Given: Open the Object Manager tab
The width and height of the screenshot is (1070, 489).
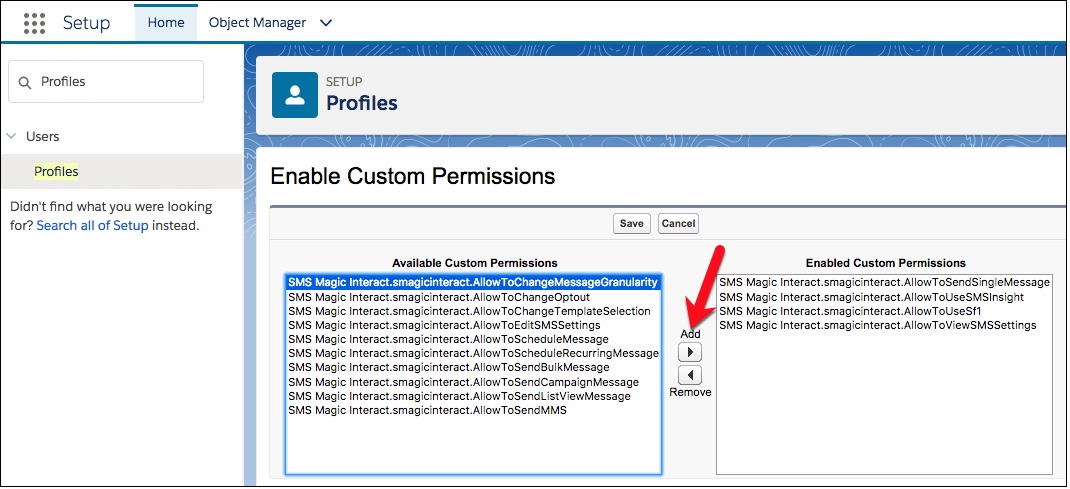Looking at the screenshot, I should (257, 23).
